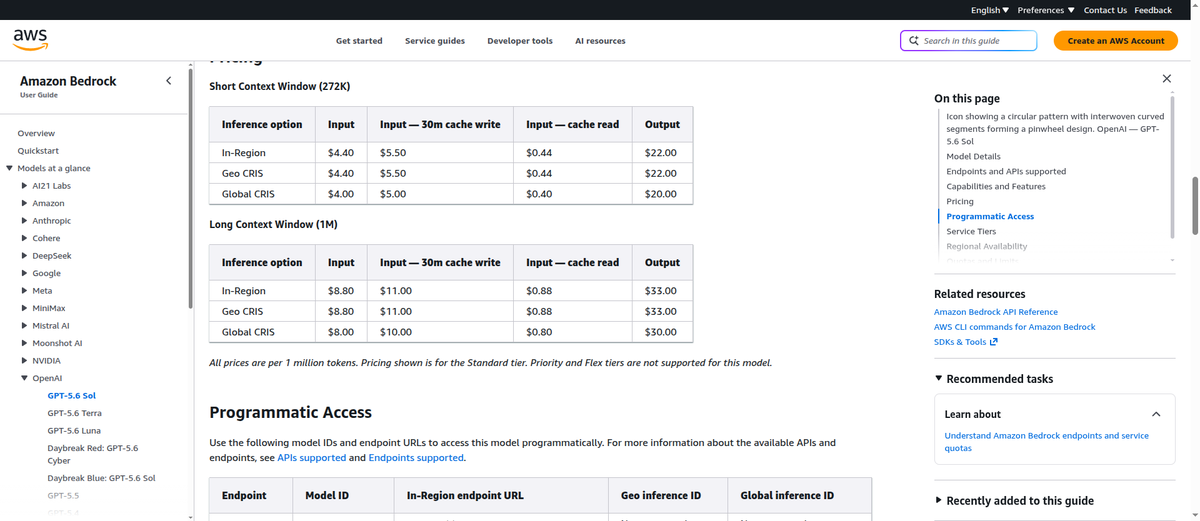Click the Global inference ID column header
Image resolution: width=1200 pixels, height=521 pixels.
tap(787, 495)
